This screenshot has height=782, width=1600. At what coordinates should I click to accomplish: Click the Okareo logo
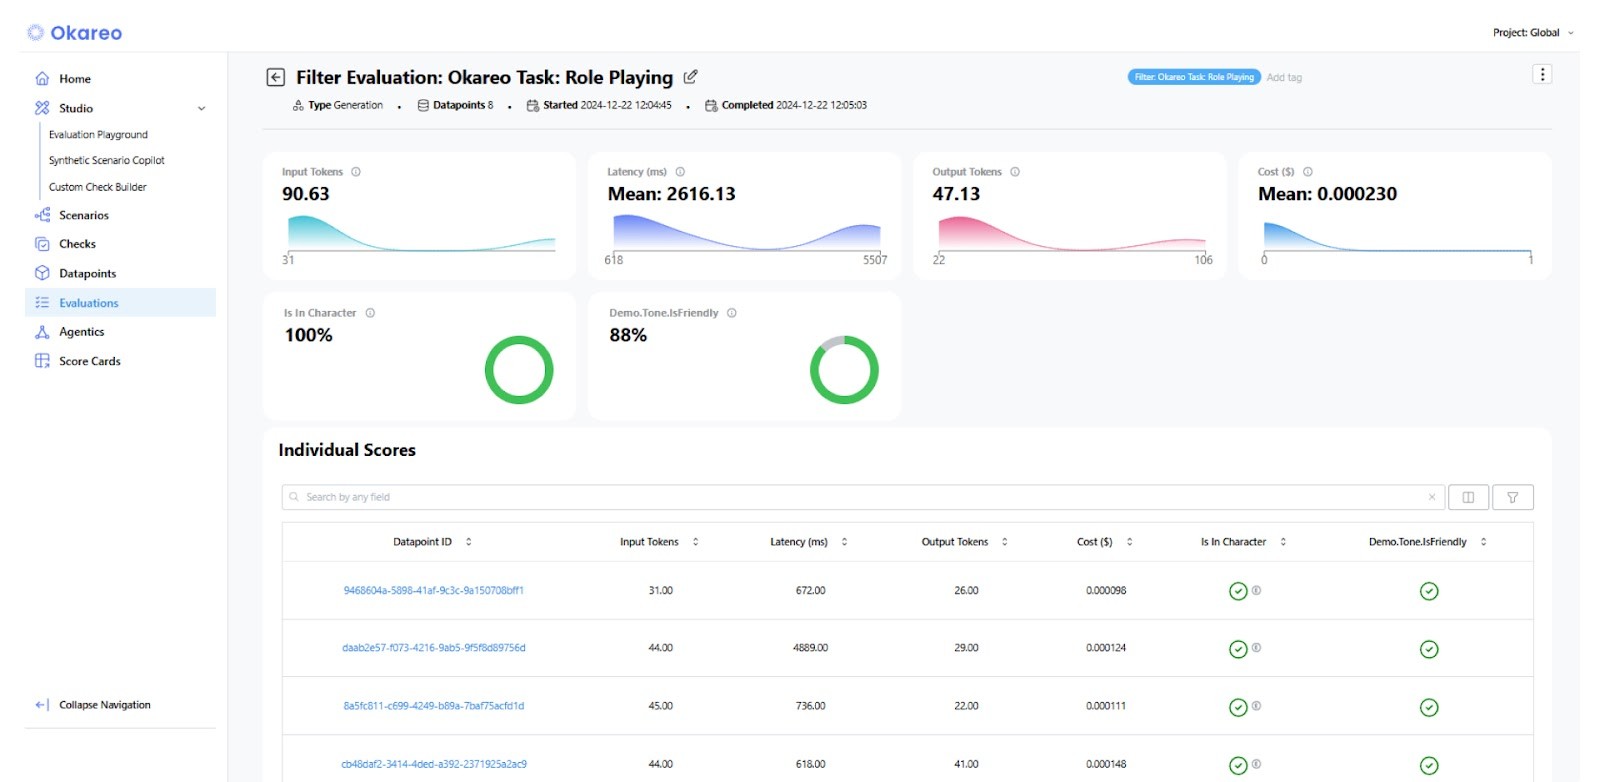74,32
